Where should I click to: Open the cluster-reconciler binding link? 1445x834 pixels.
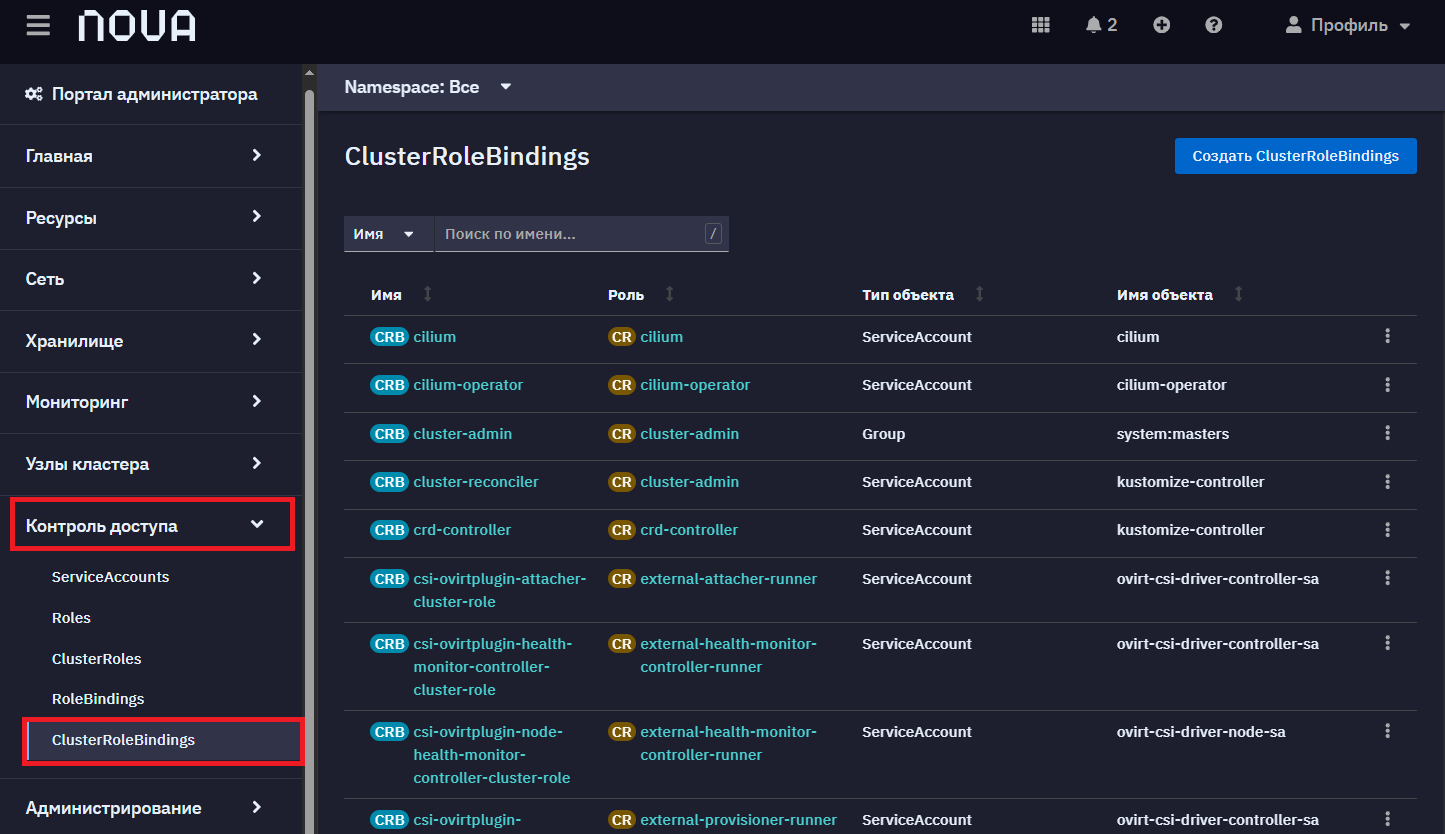[476, 482]
